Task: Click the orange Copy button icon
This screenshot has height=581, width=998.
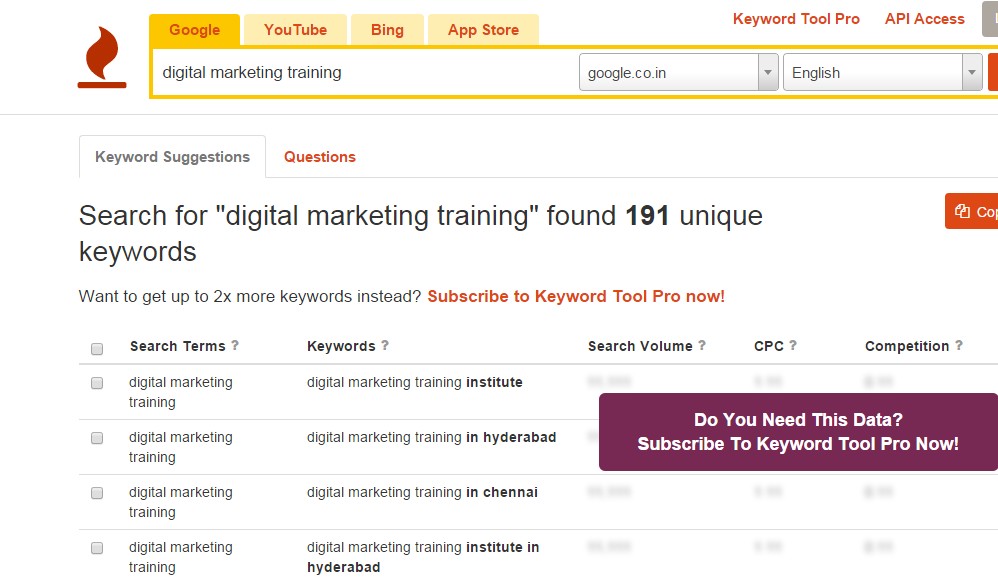Action: pos(962,211)
